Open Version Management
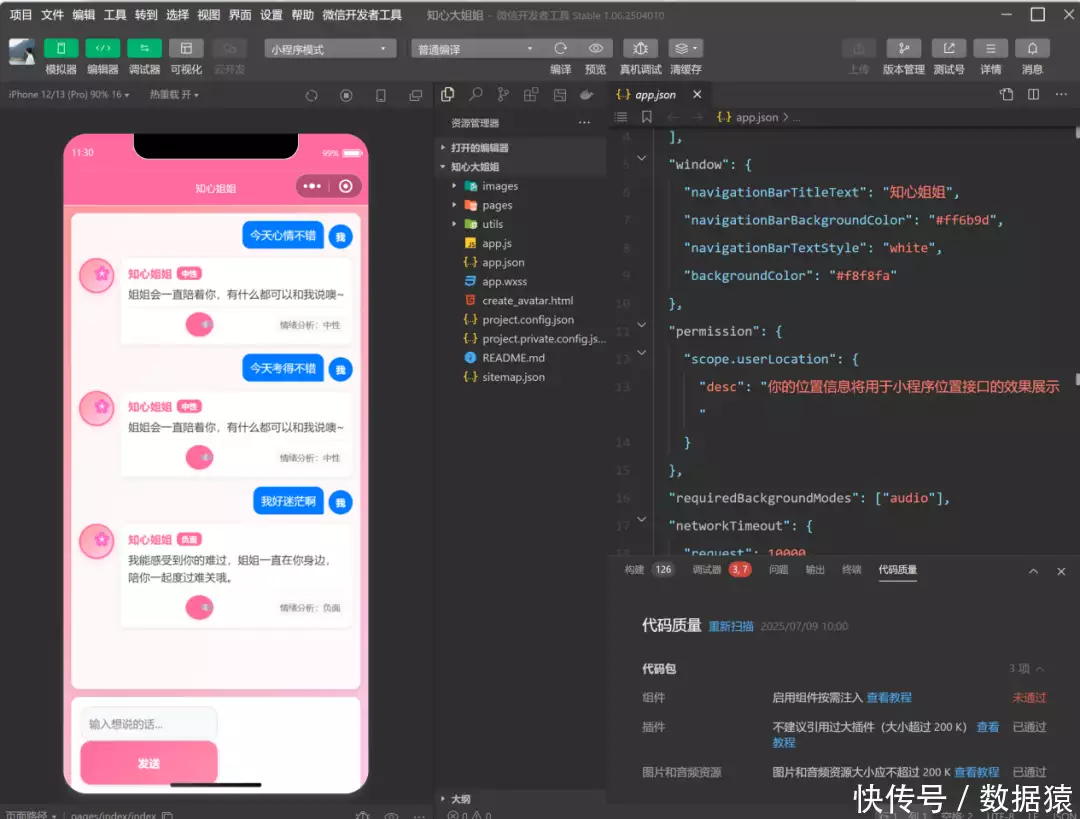This screenshot has height=819, width=1080. coord(904,48)
